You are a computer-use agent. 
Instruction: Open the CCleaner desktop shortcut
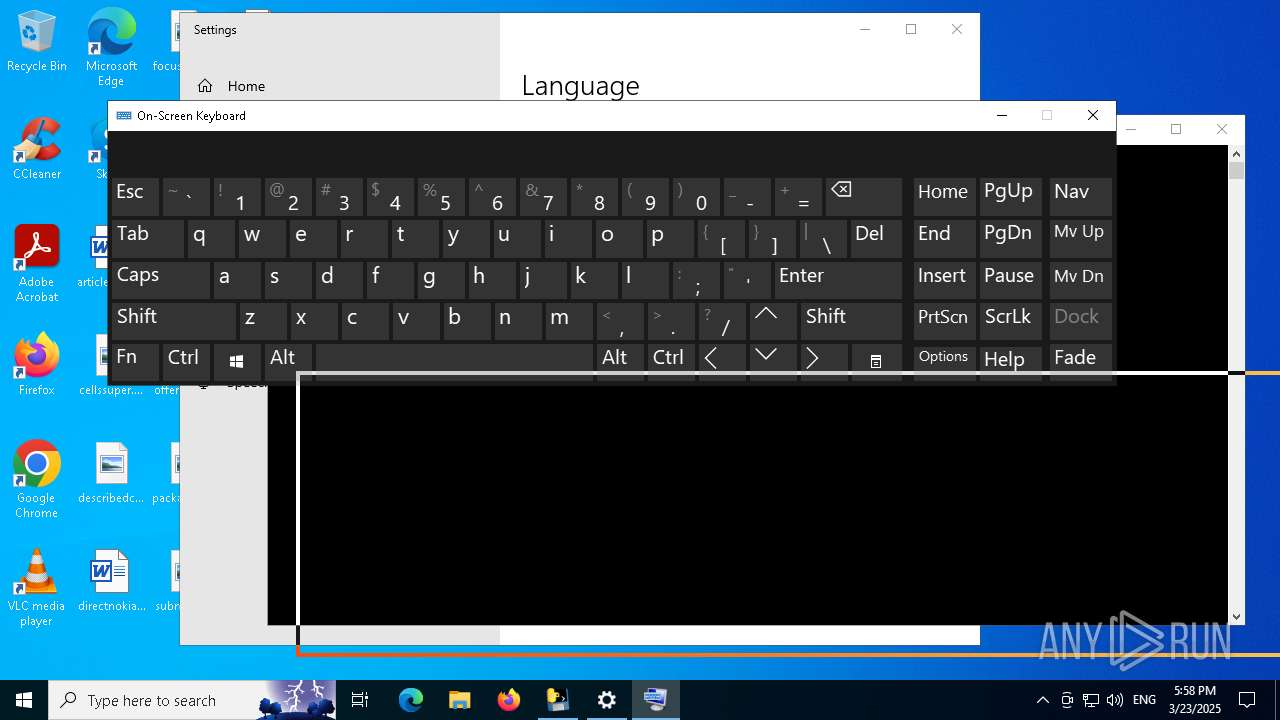[x=37, y=149]
